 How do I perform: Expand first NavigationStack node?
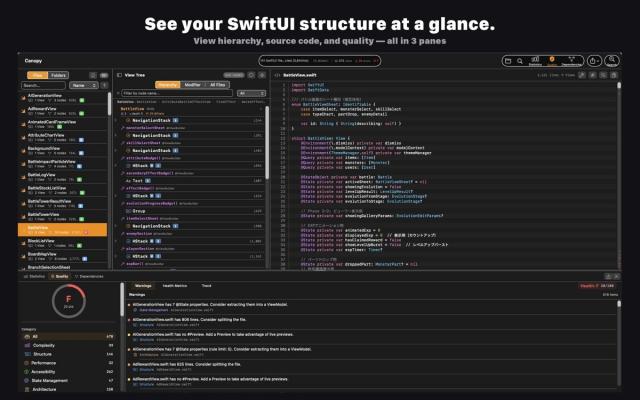[117, 121]
